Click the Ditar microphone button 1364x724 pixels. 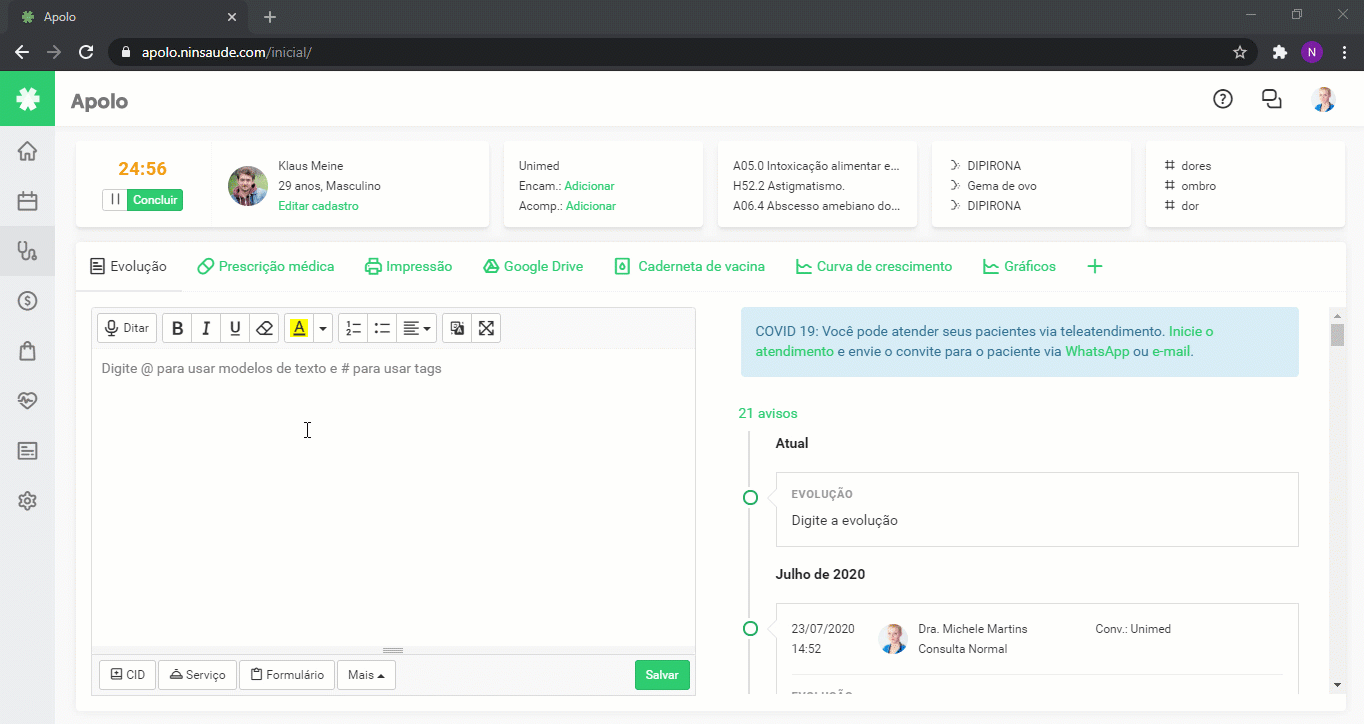pyautogui.click(x=127, y=328)
